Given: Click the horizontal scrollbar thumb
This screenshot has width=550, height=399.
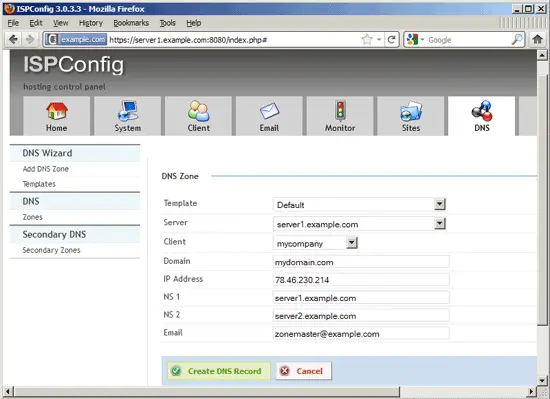Looking at the screenshot, I should coord(207,391).
